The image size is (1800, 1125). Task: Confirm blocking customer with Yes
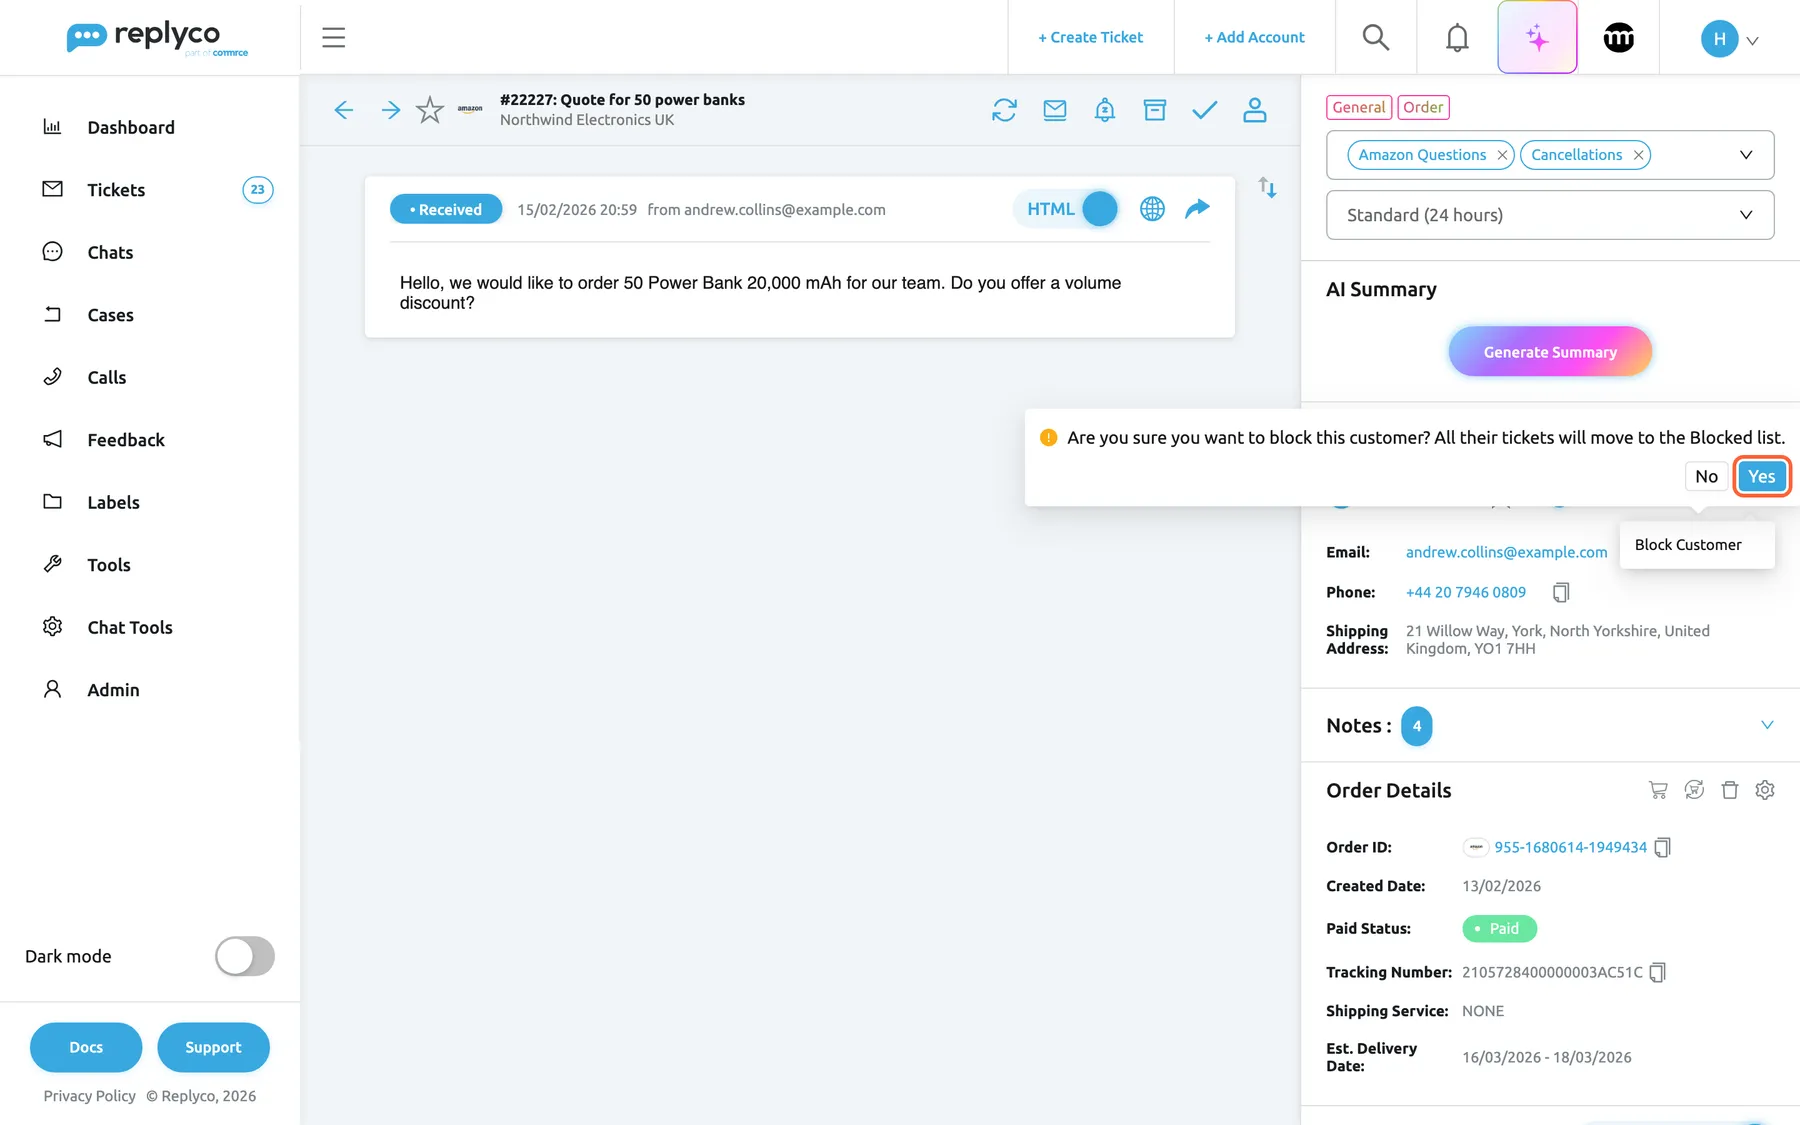click(x=1761, y=476)
